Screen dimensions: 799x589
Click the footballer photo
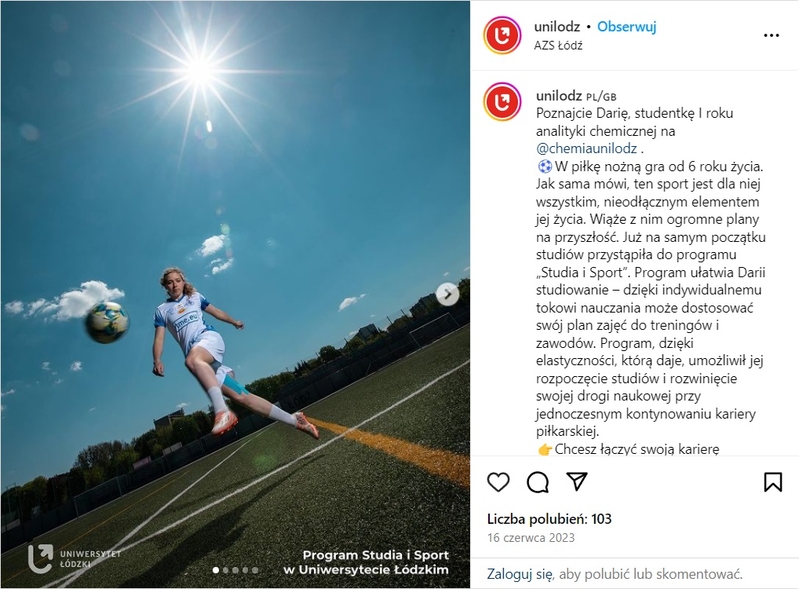point(235,294)
